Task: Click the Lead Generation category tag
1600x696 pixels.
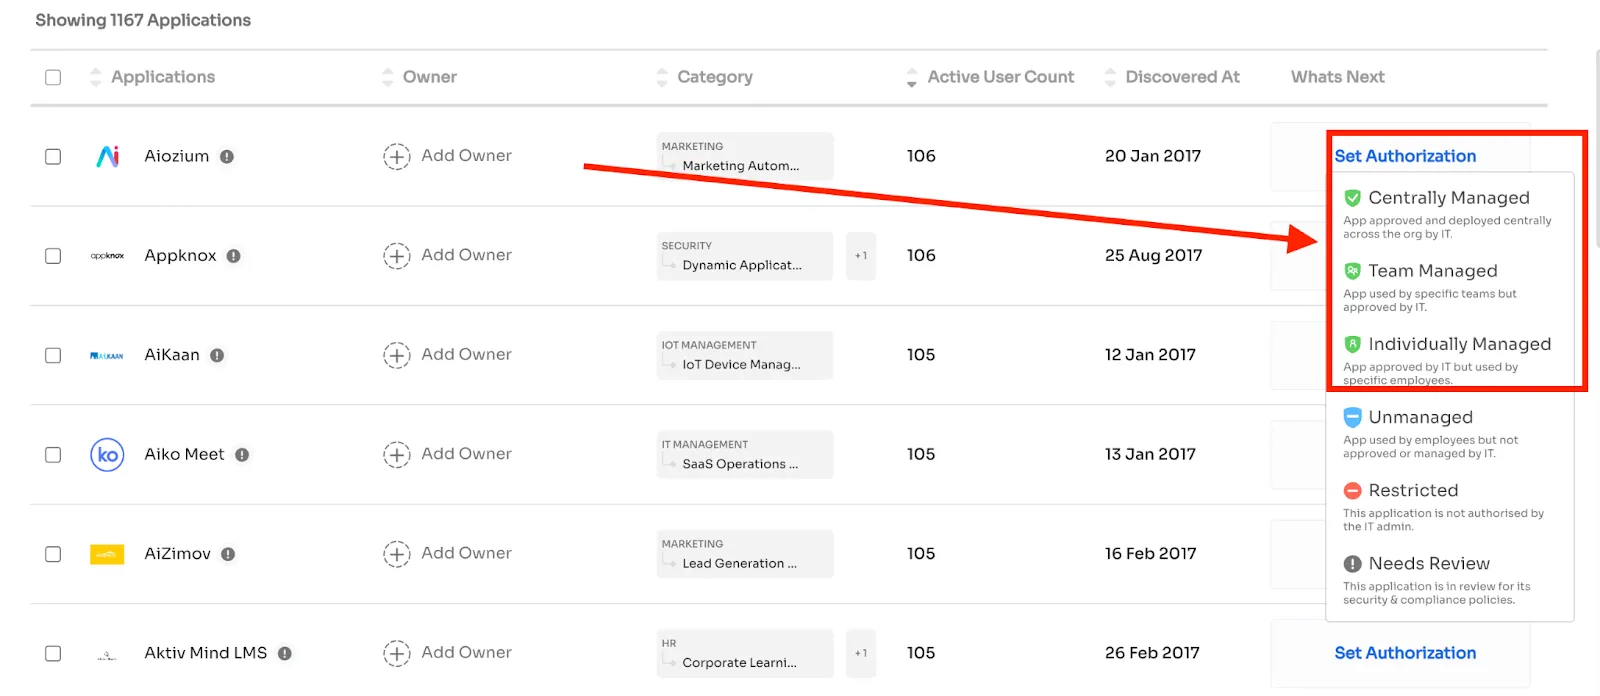Action: click(x=745, y=554)
